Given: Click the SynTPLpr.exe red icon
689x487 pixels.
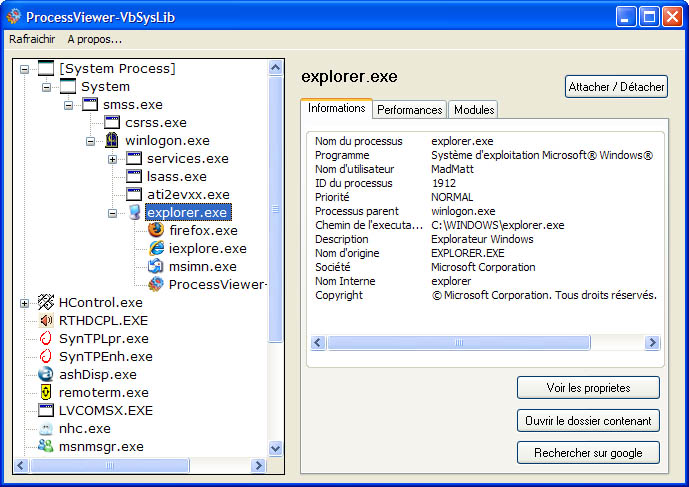Looking at the screenshot, I should (x=46, y=338).
